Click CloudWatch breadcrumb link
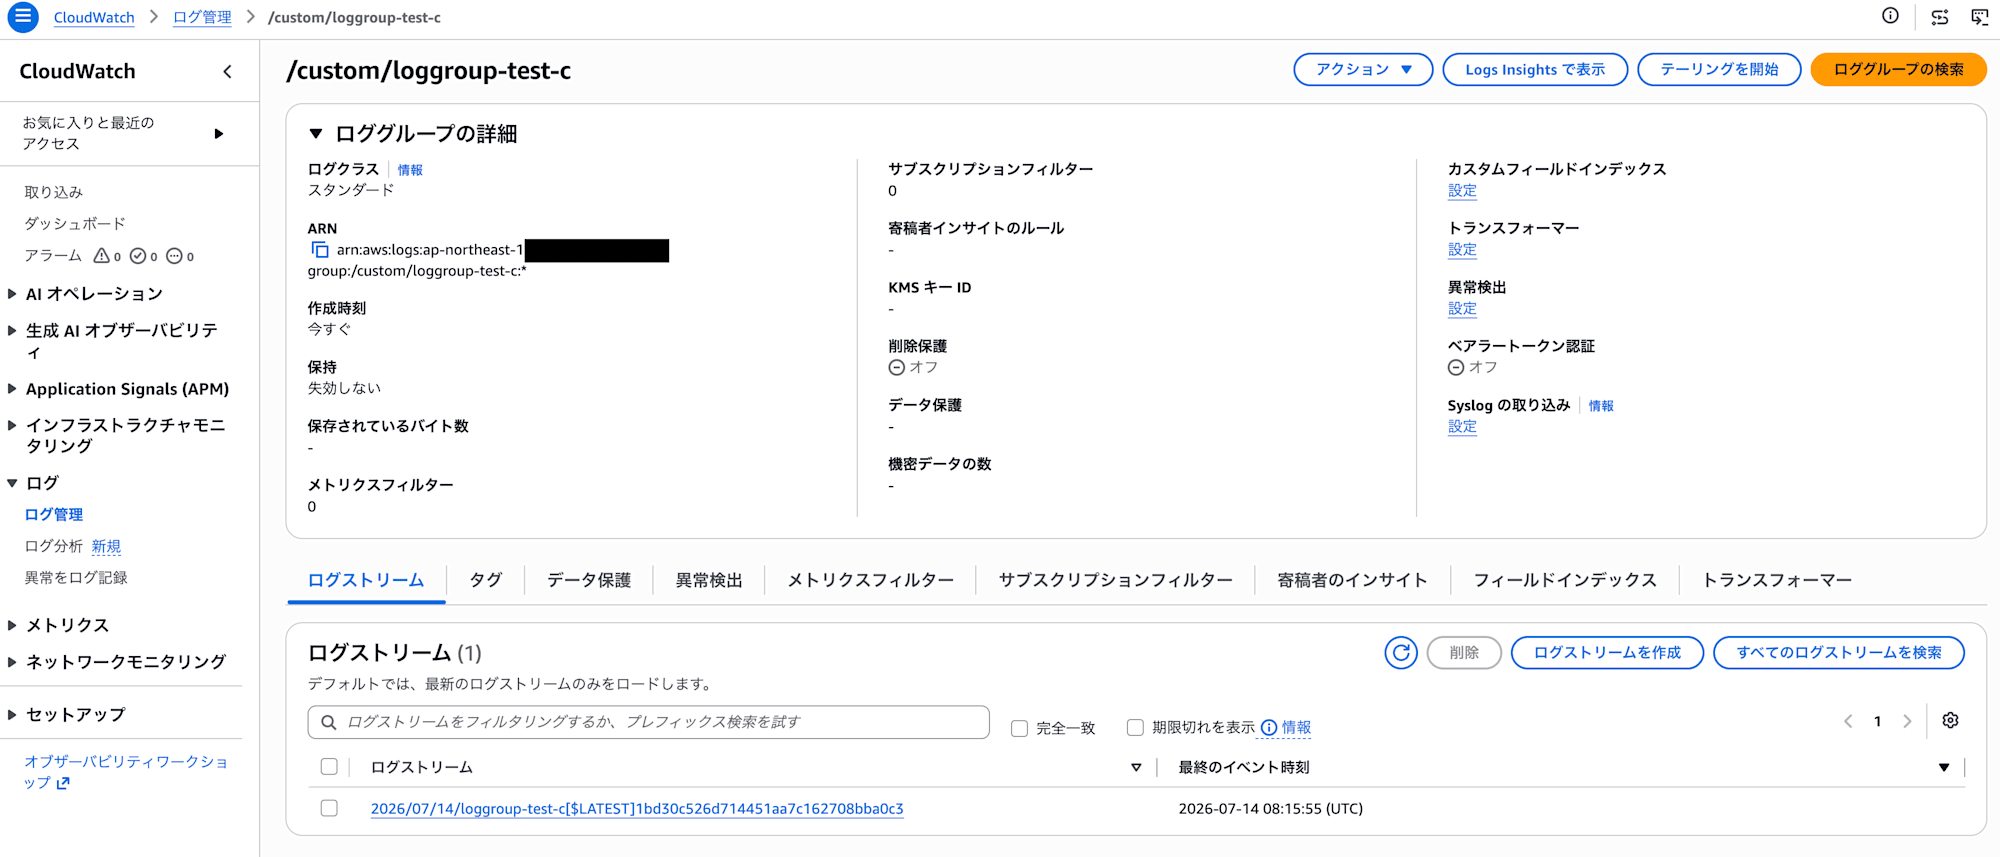This screenshot has width=2000, height=857. 94,17
